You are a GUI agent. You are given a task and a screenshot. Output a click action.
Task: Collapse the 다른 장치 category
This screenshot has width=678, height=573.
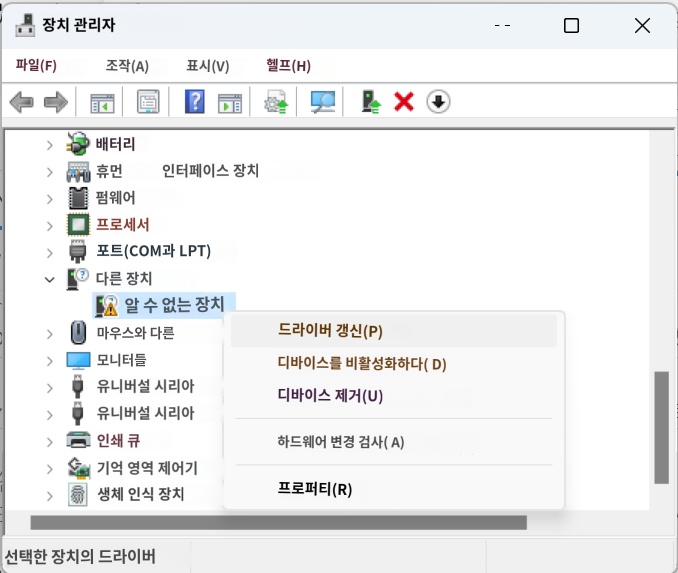pos(50,280)
